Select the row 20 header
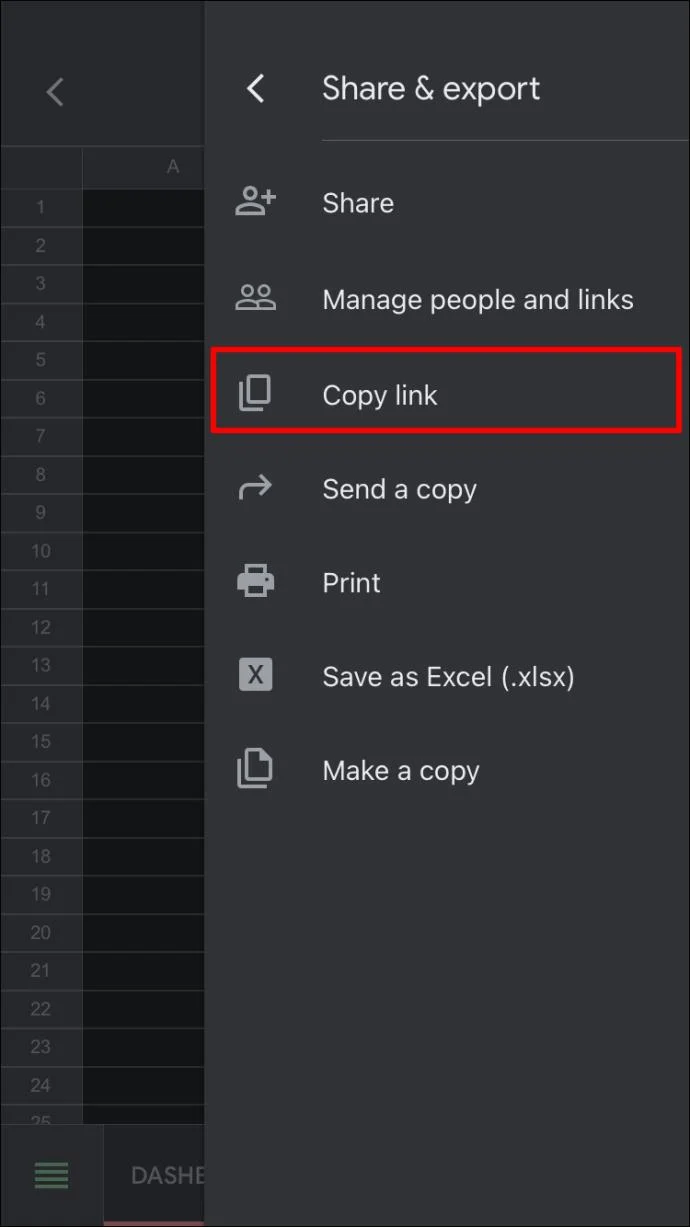This screenshot has height=1227, width=690. [41, 933]
